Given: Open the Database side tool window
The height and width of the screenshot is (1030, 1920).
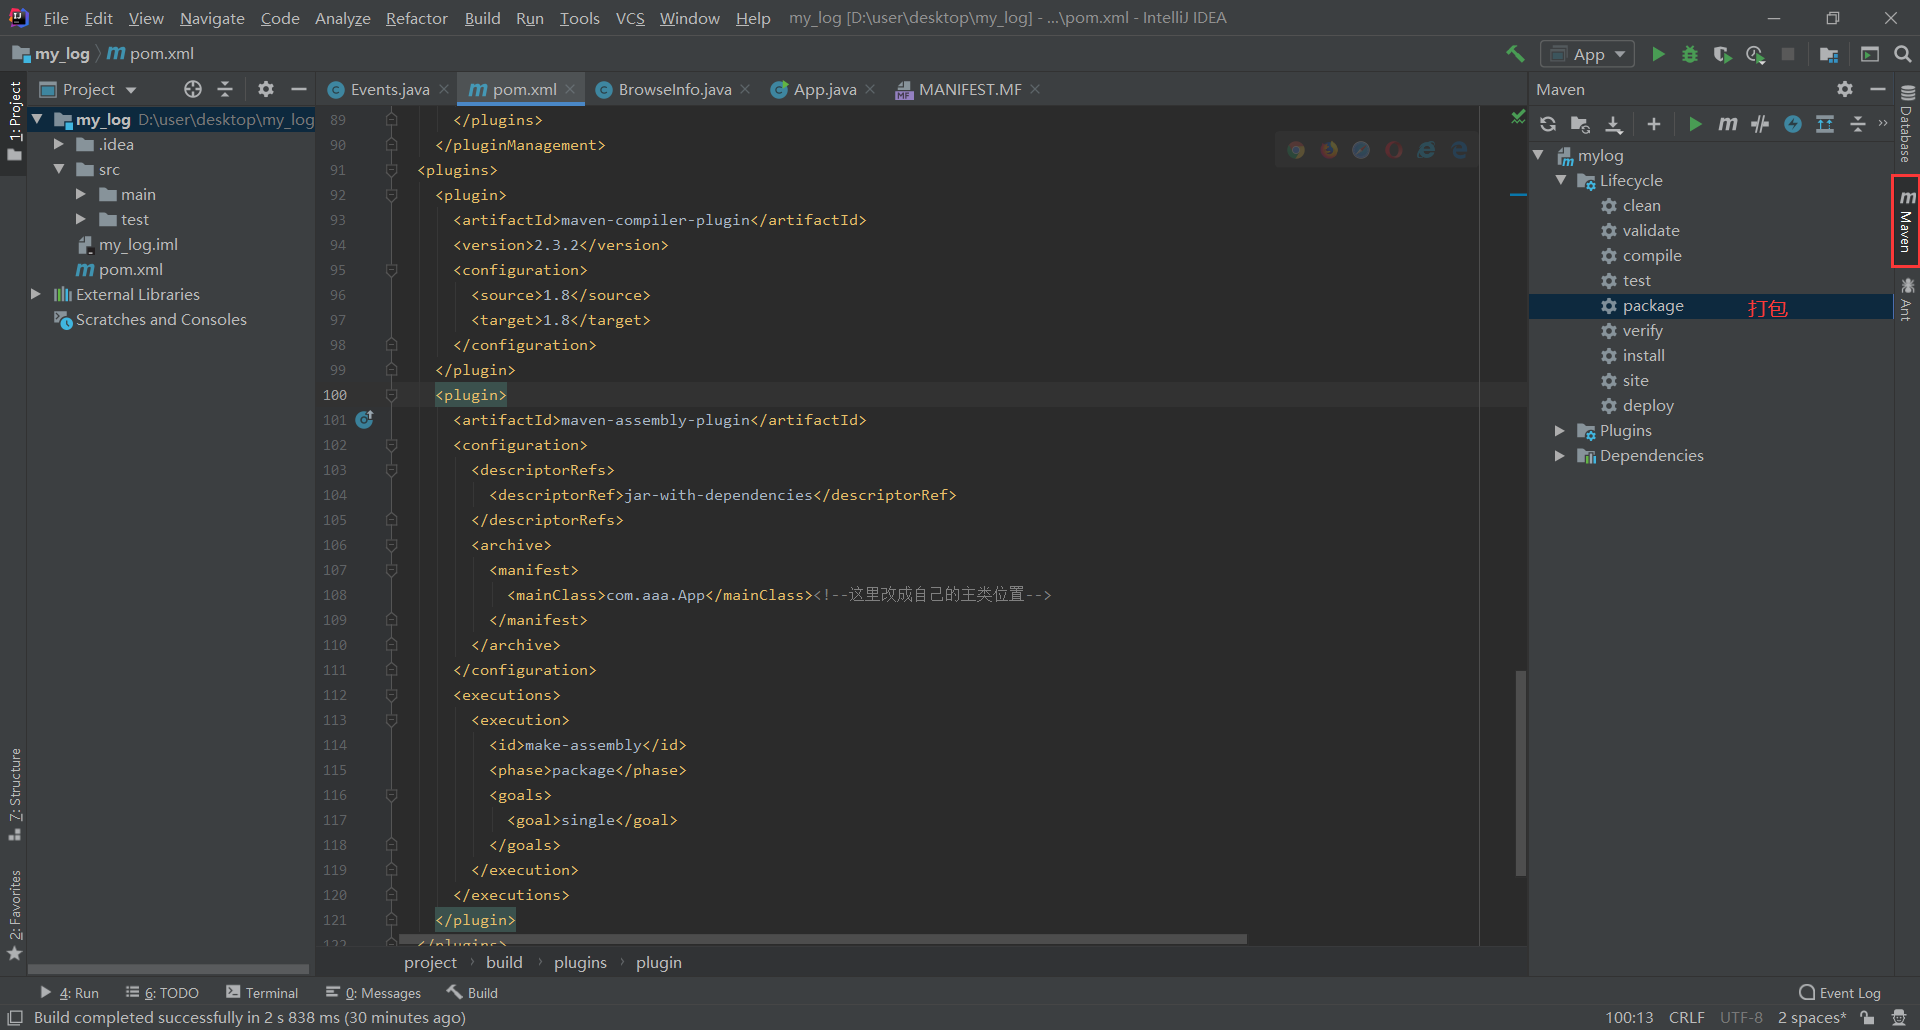Looking at the screenshot, I should [1907, 123].
